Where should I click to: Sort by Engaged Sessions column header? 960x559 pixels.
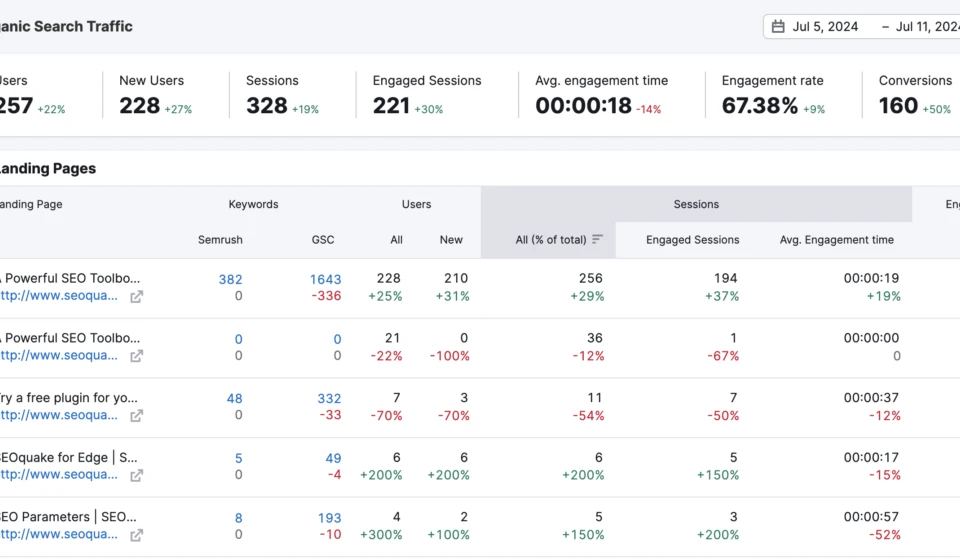point(692,240)
